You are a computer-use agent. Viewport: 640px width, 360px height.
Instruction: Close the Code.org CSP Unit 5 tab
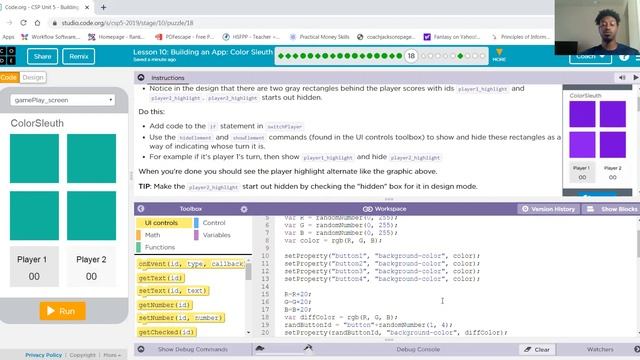pos(87,7)
